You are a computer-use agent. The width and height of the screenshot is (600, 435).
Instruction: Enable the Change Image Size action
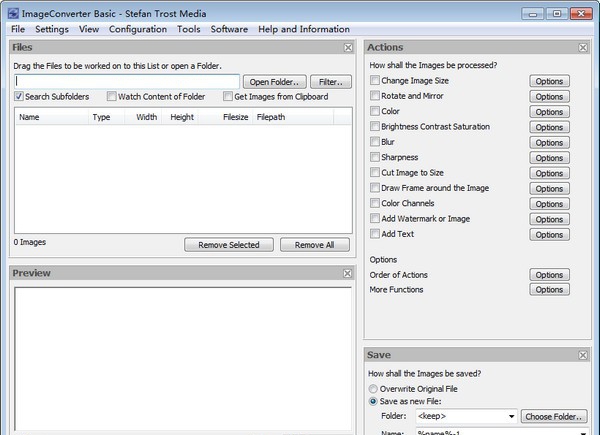(x=375, y=81)
